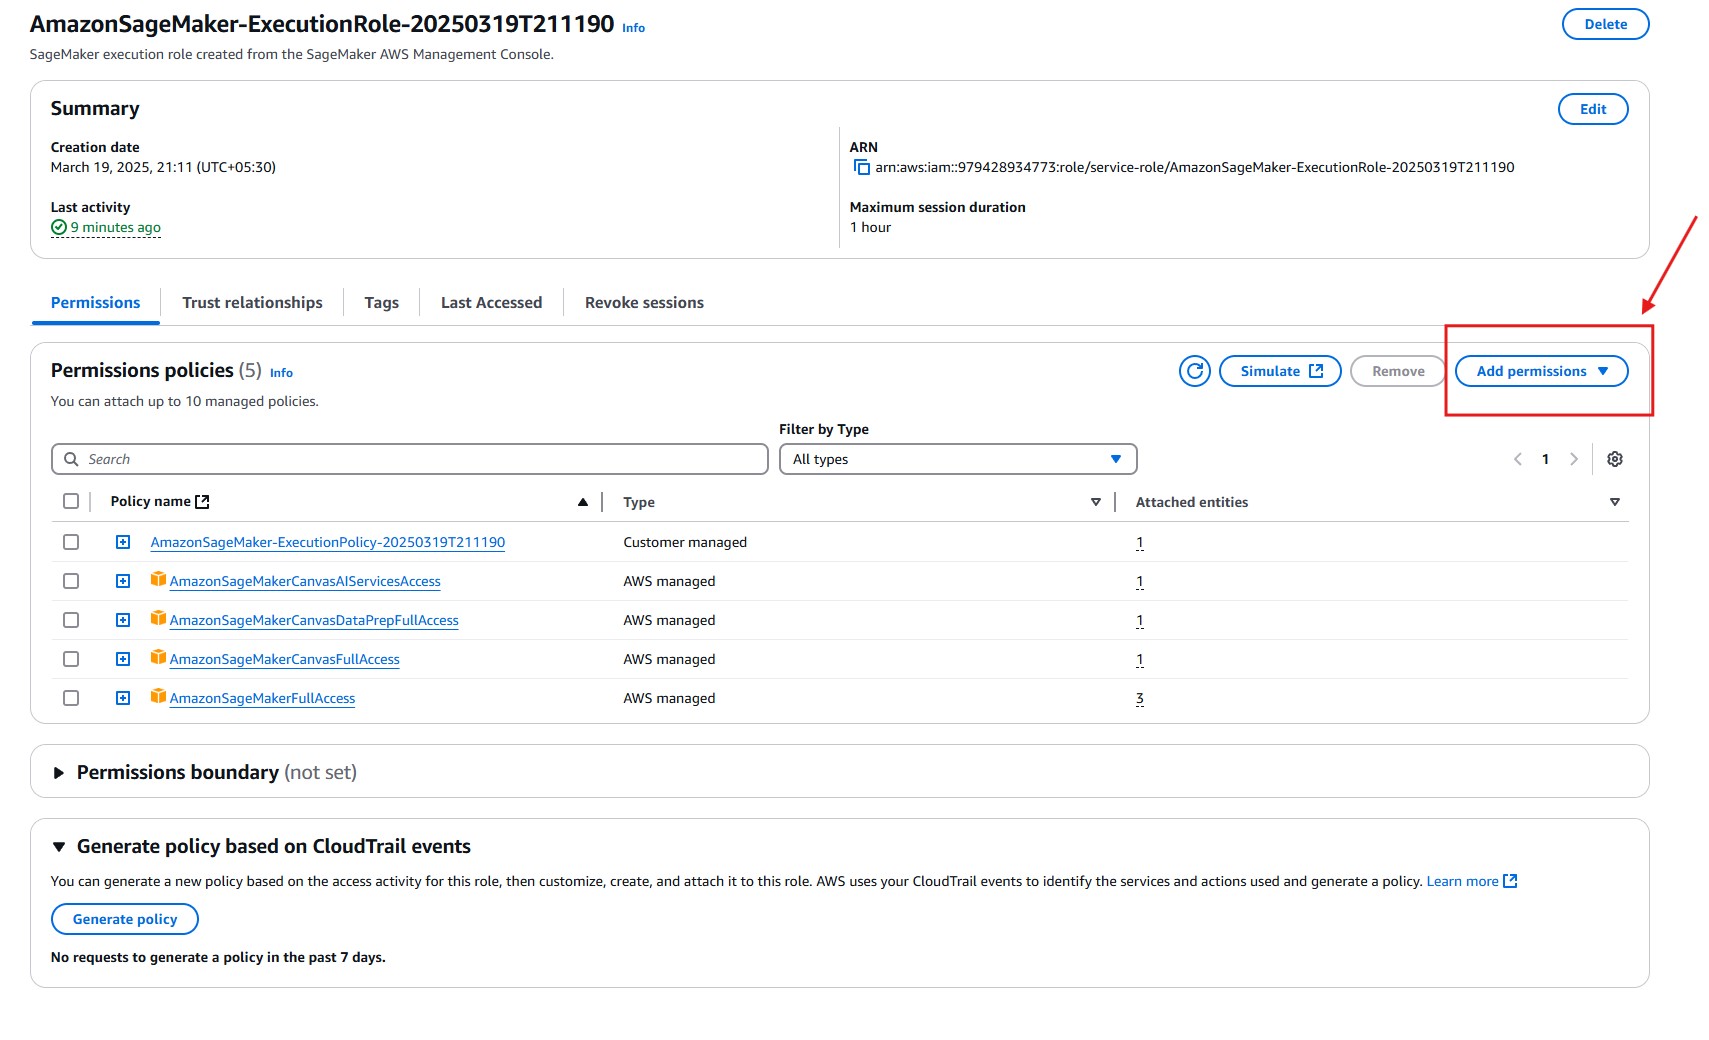The width and height of the screenshot is (1709, 1040).
Task: Click the policy Search input field
Action: [410, 459]
